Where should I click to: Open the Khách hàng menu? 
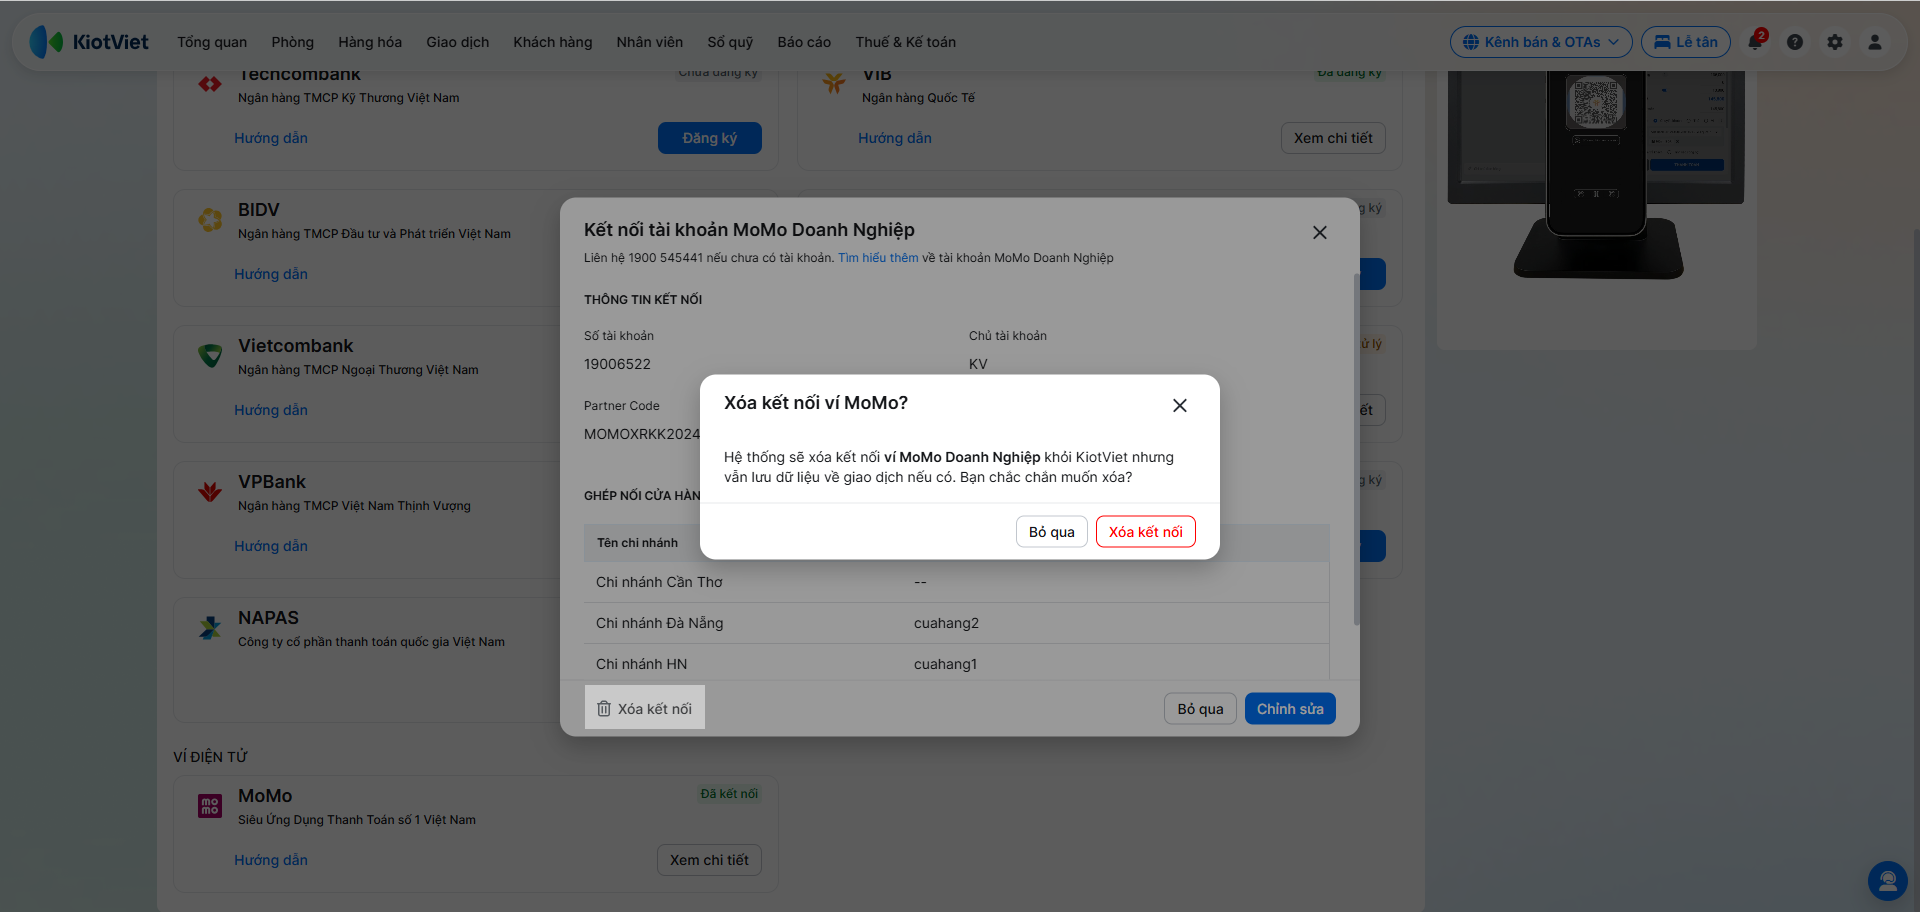pos(553,42)
